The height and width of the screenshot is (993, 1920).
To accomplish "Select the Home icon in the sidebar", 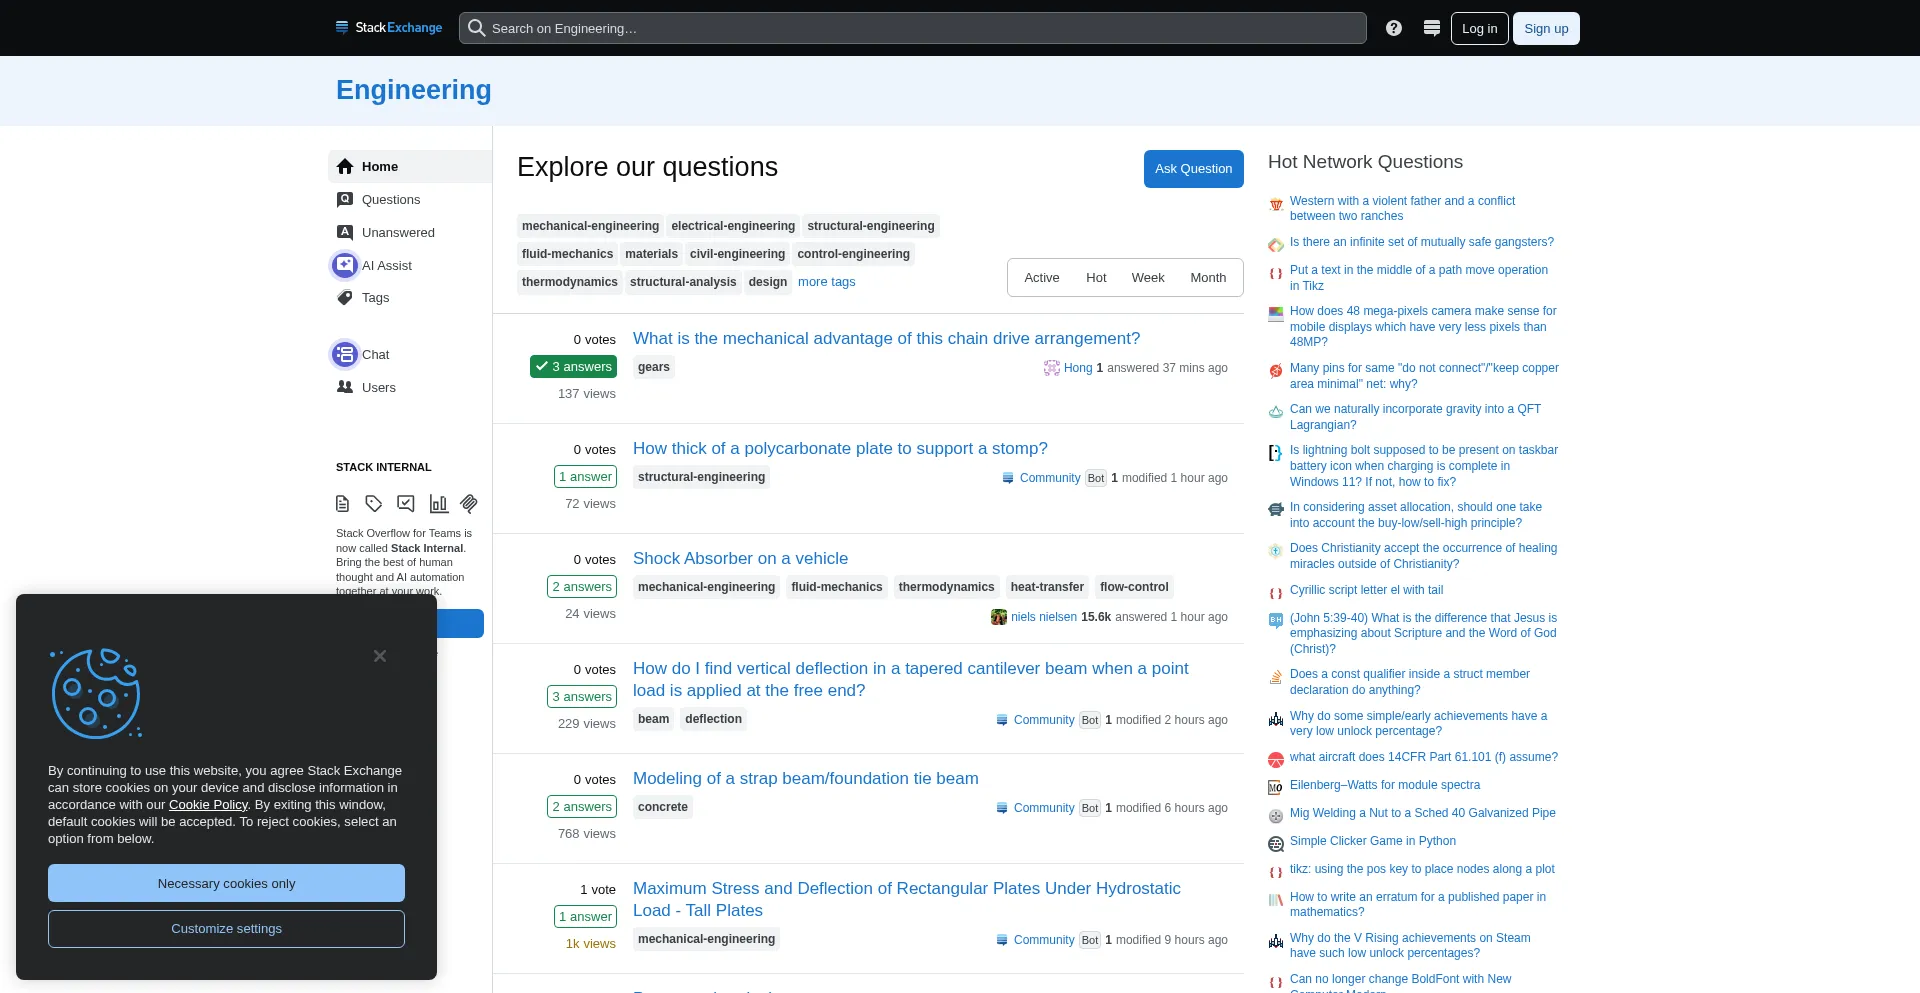I will (344, 166).
